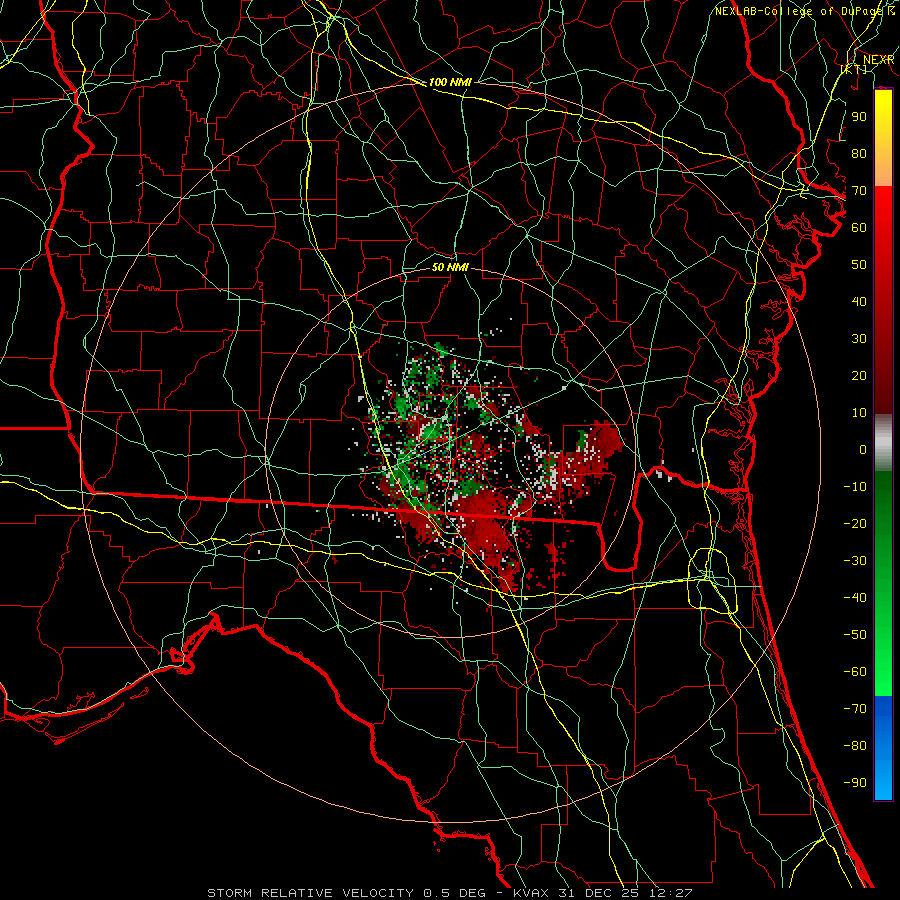
Task: Click the positive "40" scale label
Action: click(x=859, y=301)
